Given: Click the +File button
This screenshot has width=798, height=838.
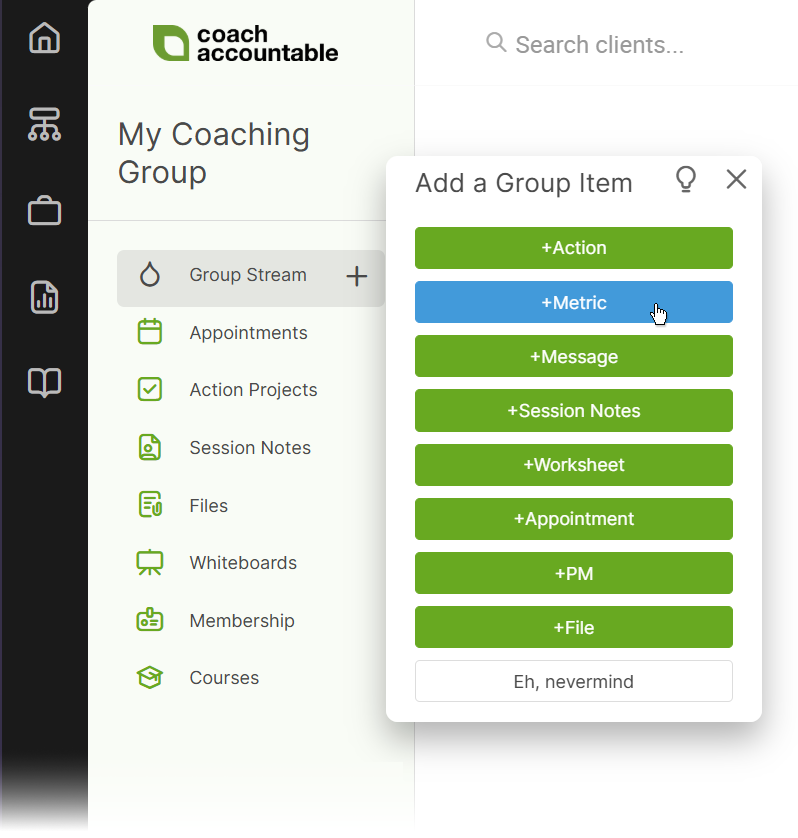Looking at the screenshot, I should point(574,627).
